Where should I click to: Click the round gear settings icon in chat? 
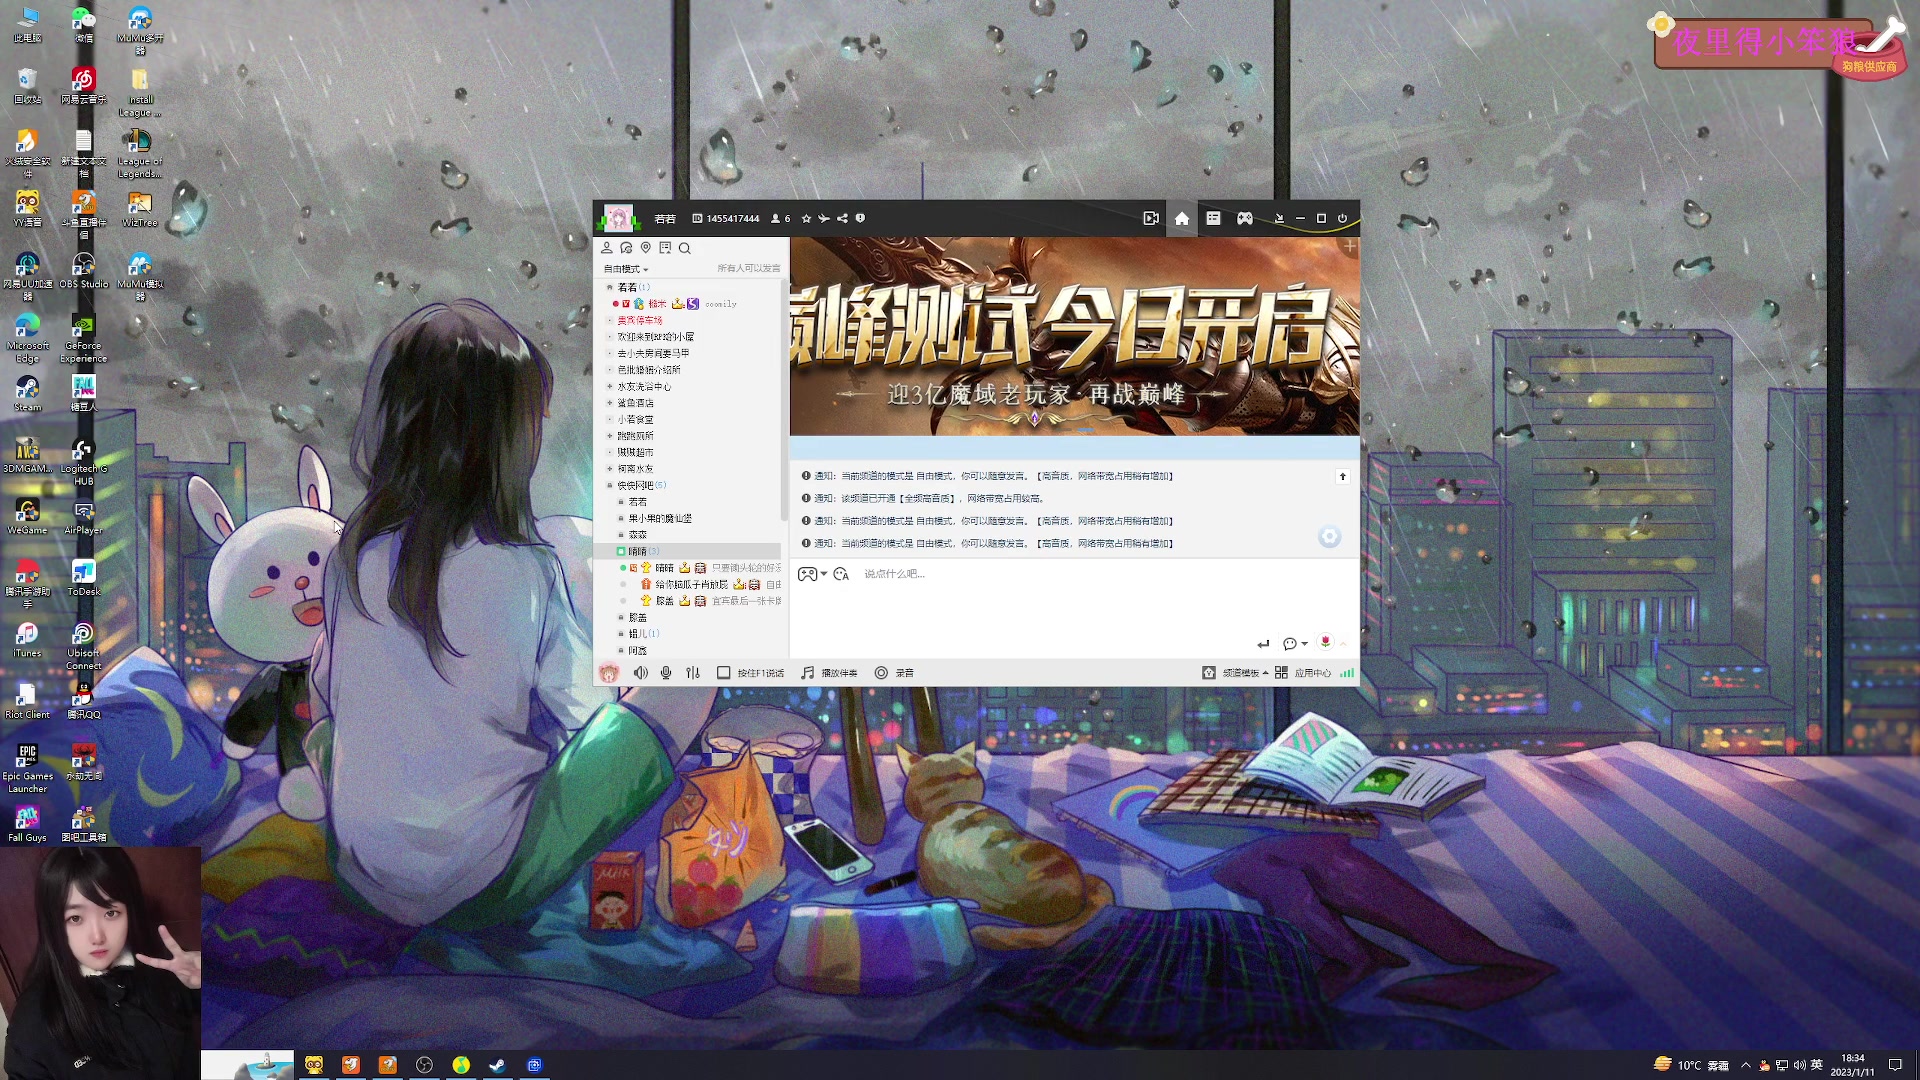[x=1329, y=537]
